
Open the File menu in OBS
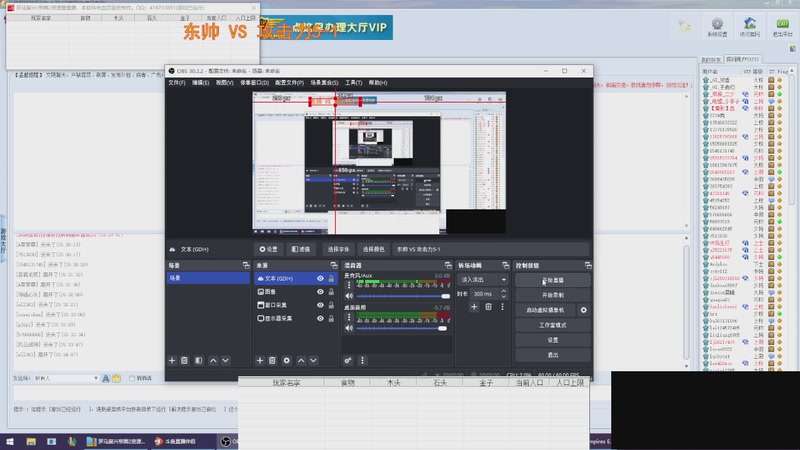177,83
